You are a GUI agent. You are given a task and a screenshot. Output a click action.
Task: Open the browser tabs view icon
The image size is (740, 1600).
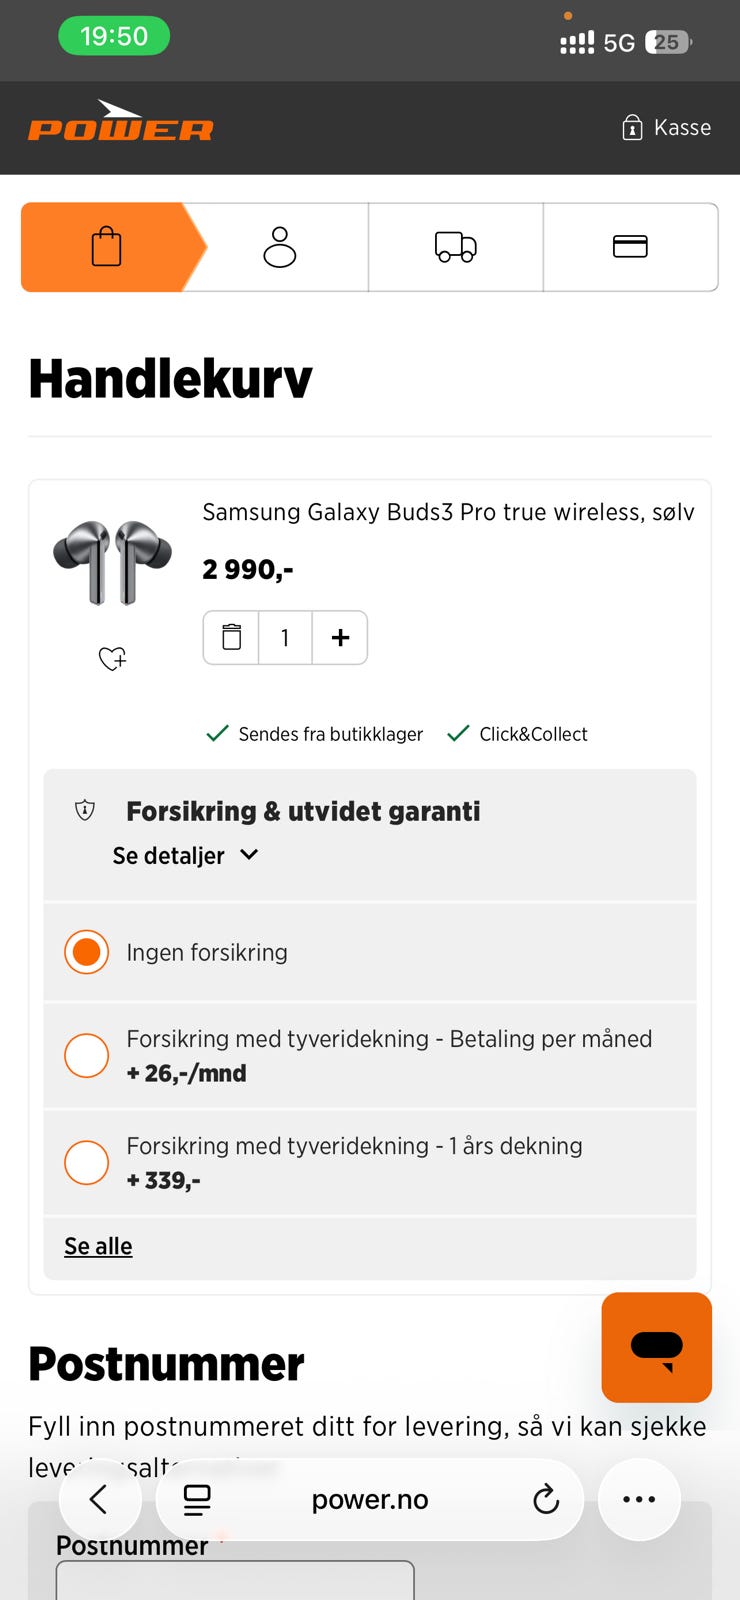click(x=196, y=1499)
